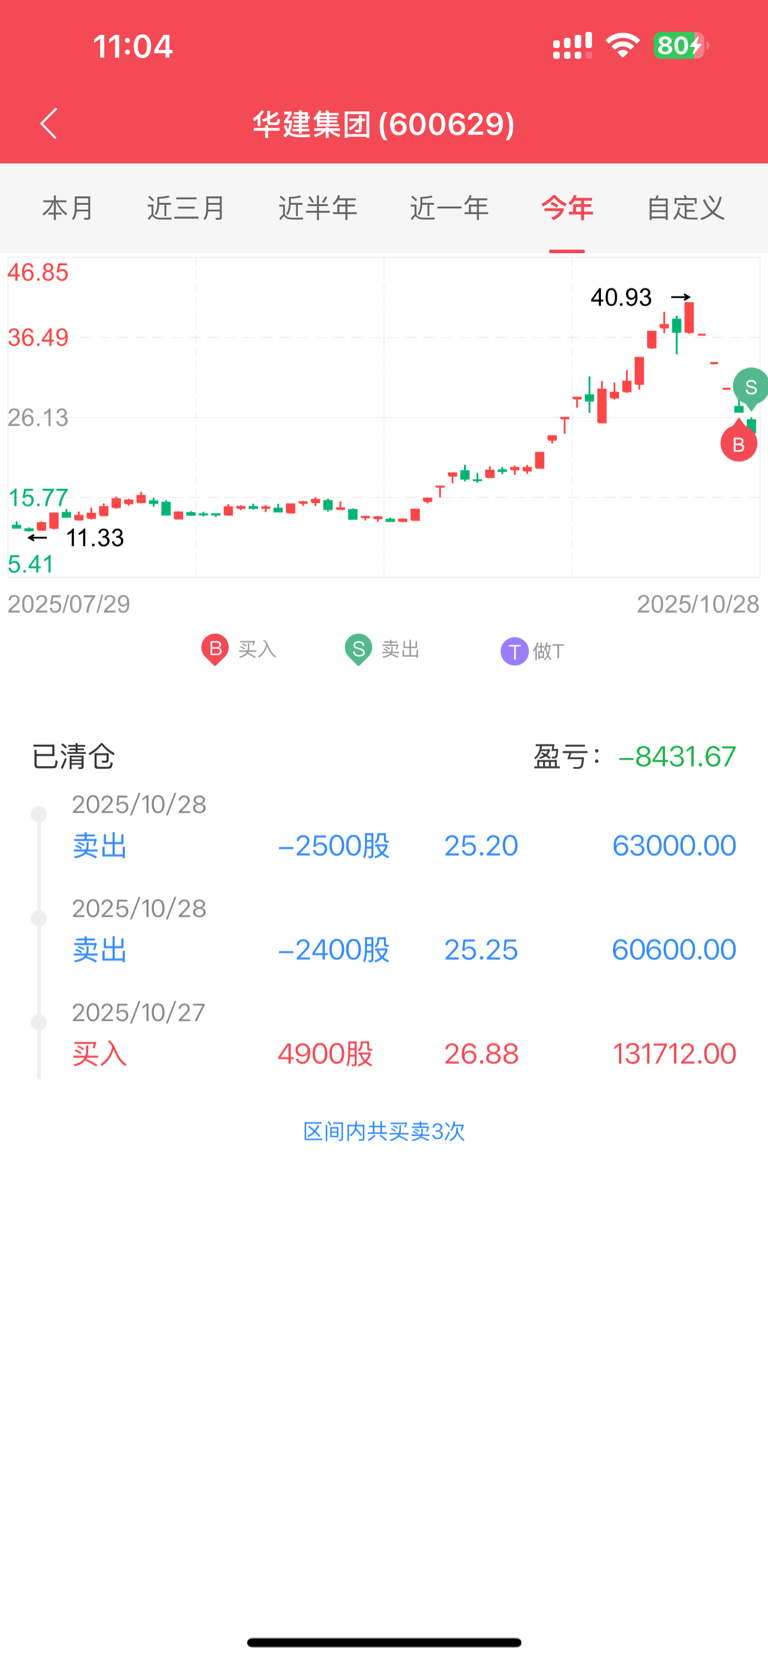The width and height of the screenshot is (768, 1662).
Task: Tap the 2025/10/27 transaction date
Action: click(x=138, y=1013)
